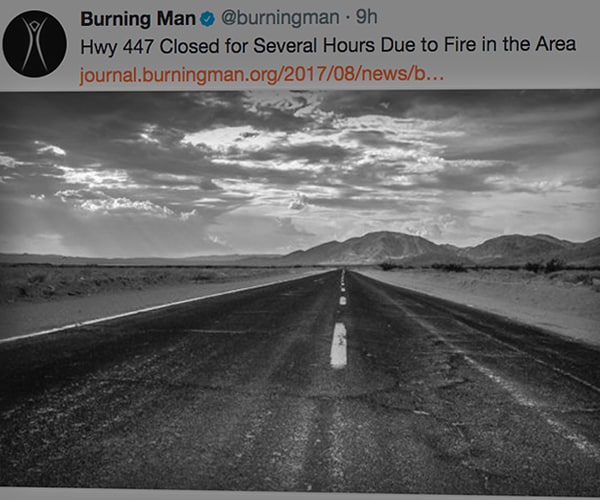Click the 9h tweet timestamp
The width and height of the screenshot is (600, 500).
tap(366, 17)
